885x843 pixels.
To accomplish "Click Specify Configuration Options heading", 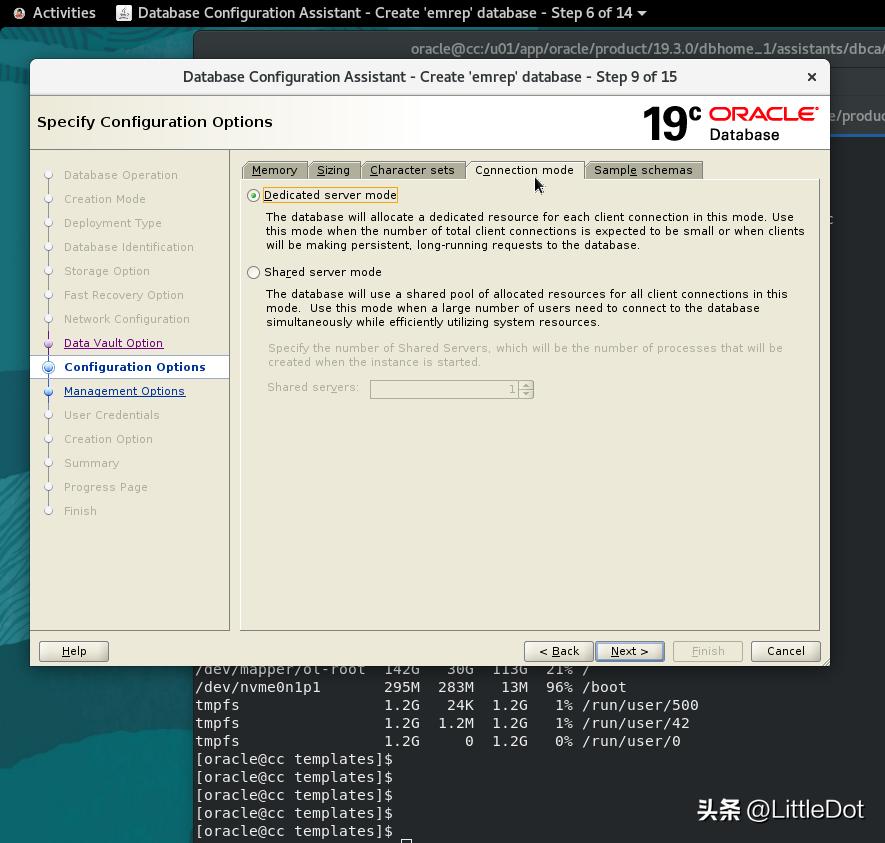I will [x=155, y=122].
